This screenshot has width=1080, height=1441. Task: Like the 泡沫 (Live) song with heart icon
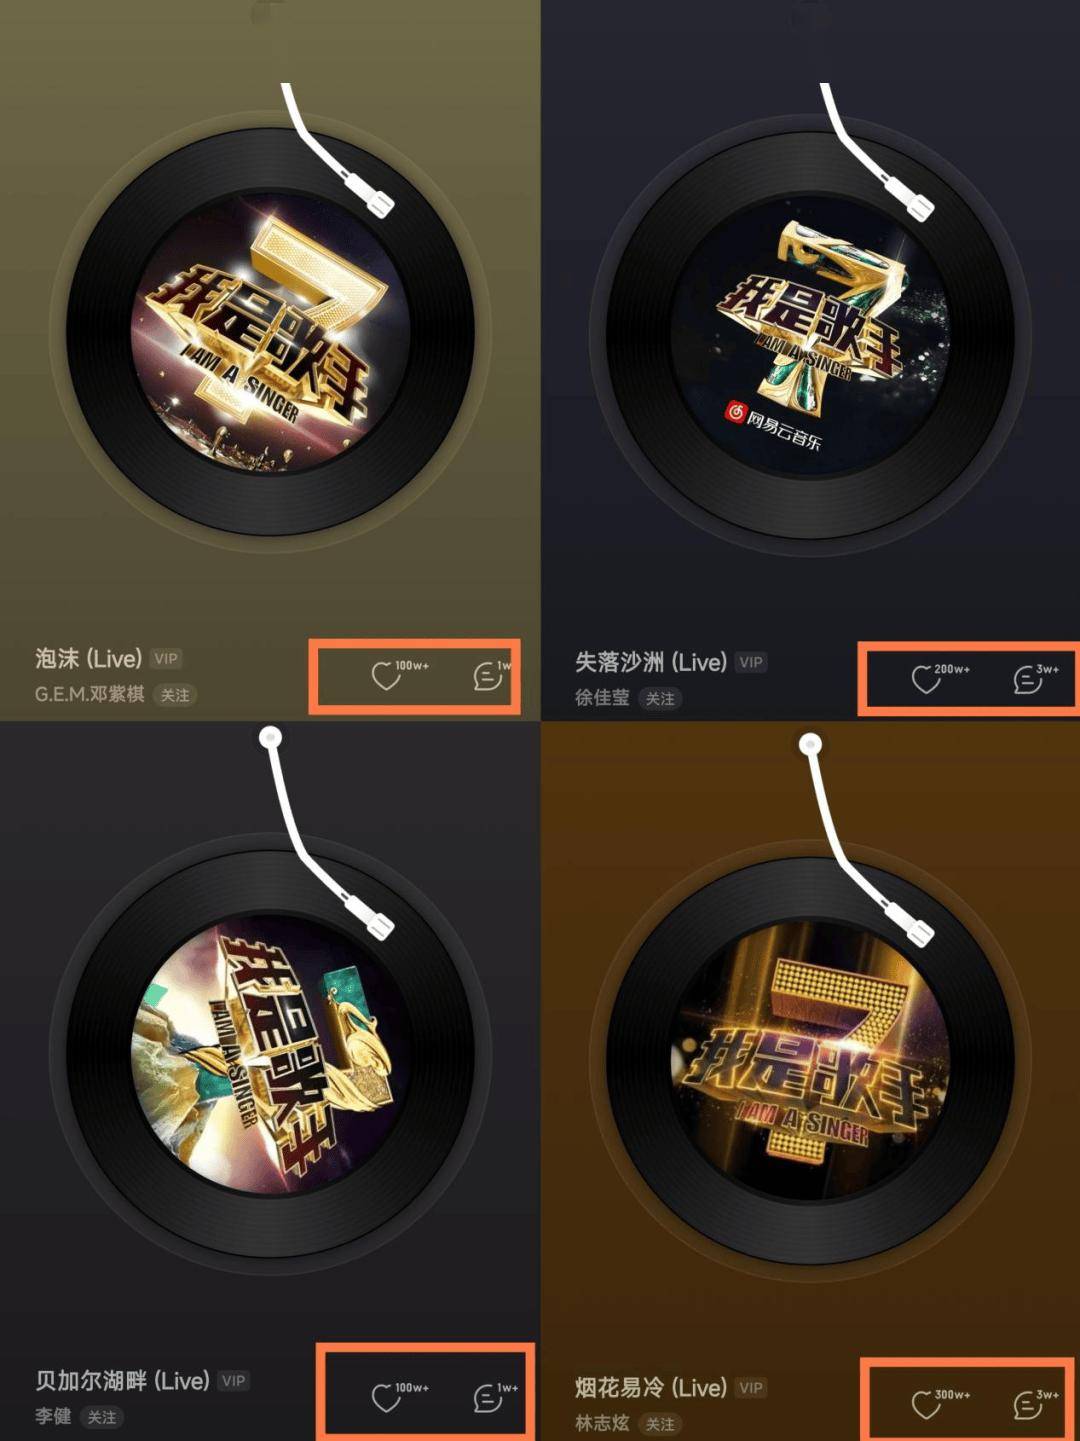(387, 676)
